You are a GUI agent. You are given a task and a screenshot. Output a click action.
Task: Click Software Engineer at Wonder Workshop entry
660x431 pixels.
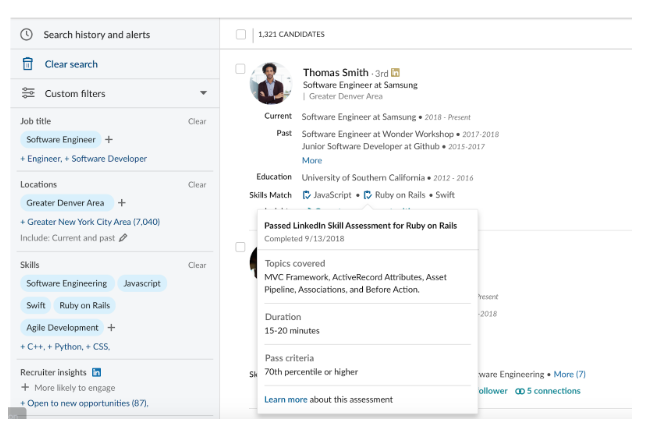pos(378,134)
